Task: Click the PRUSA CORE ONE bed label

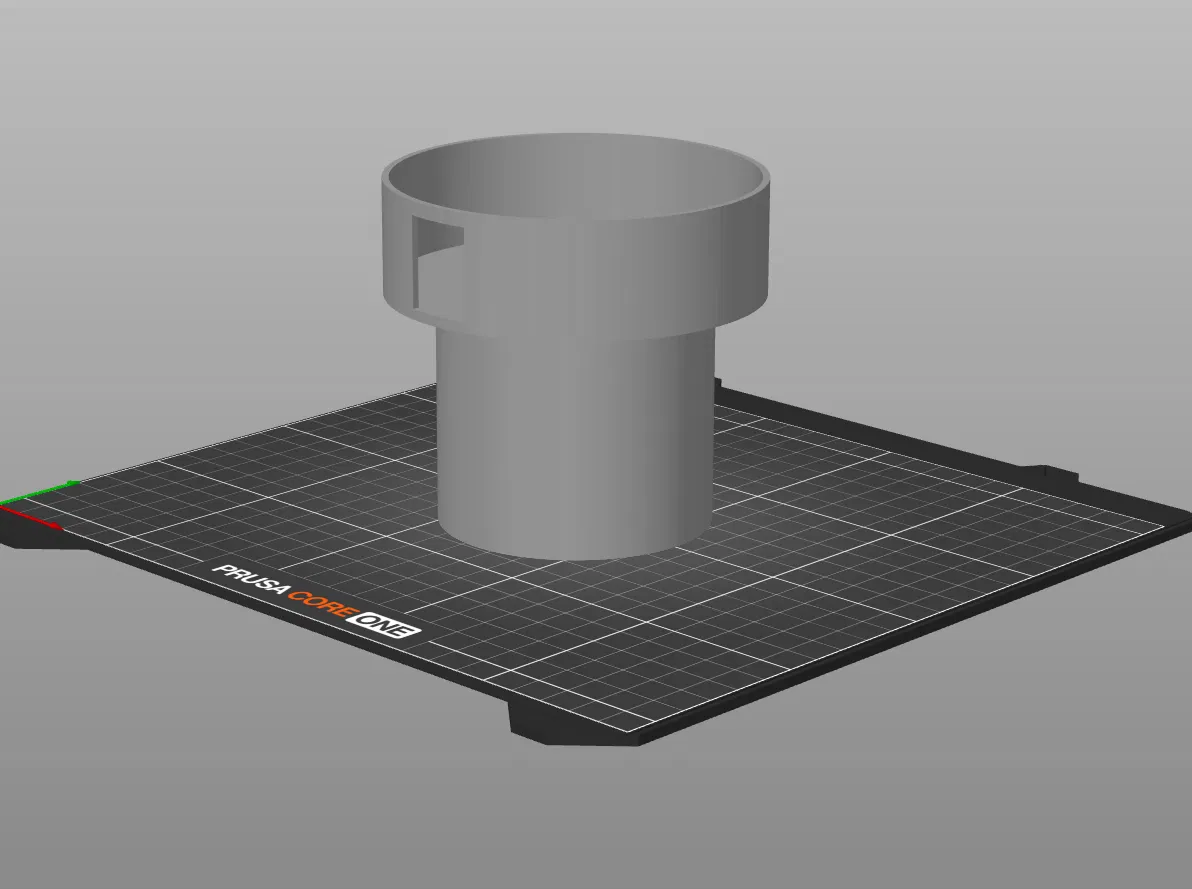Action: pos(316,600)
